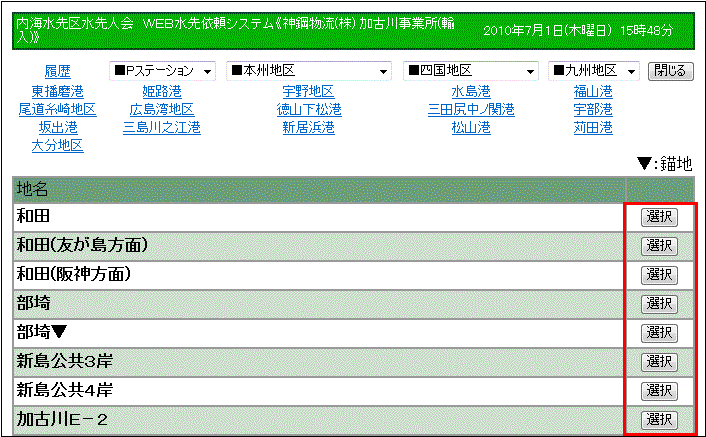Open the 大分地区 link

pyautogui.click(x=58, y=145)
